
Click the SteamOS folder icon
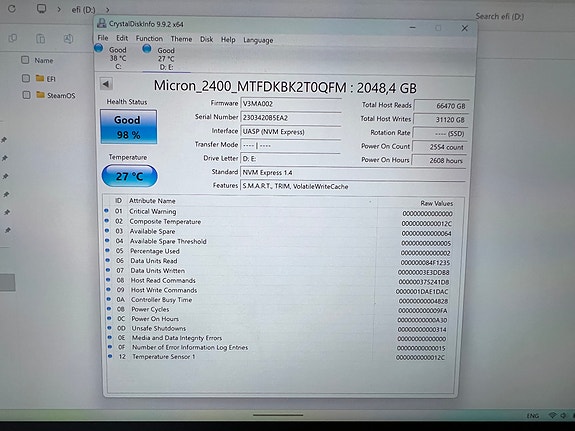coord(41,95)
